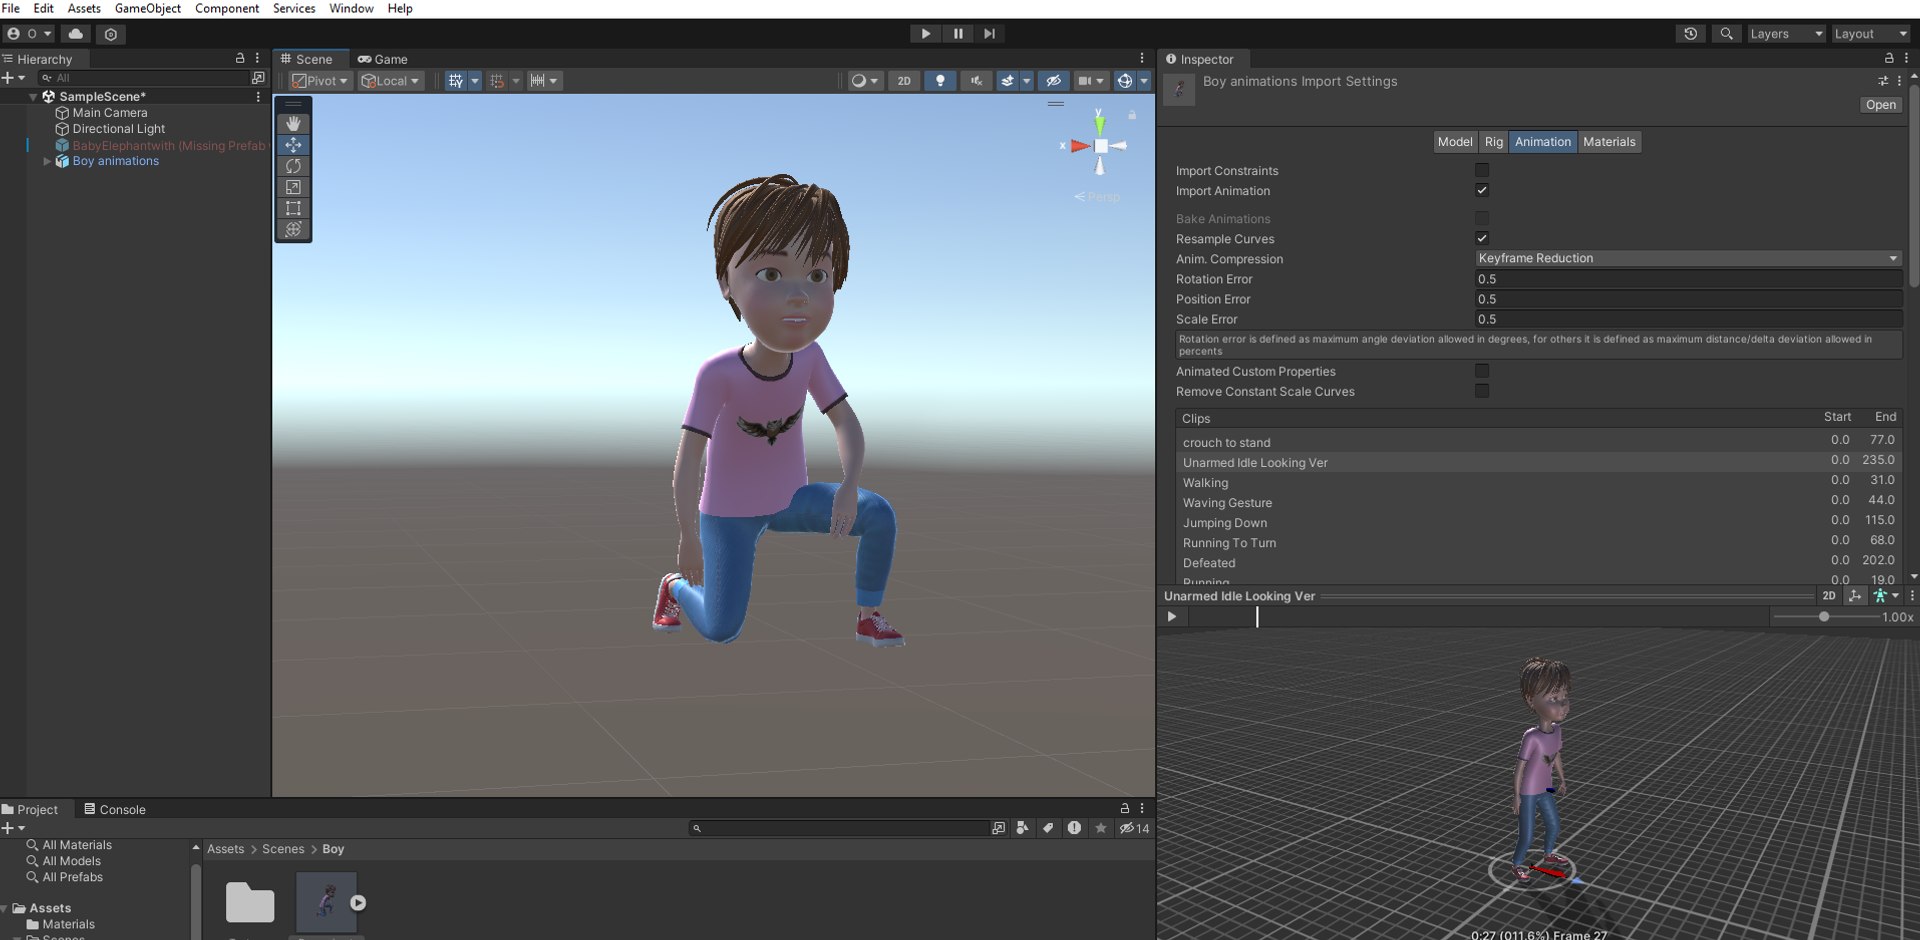Open the Local/Global dropdown

(391, 81)
